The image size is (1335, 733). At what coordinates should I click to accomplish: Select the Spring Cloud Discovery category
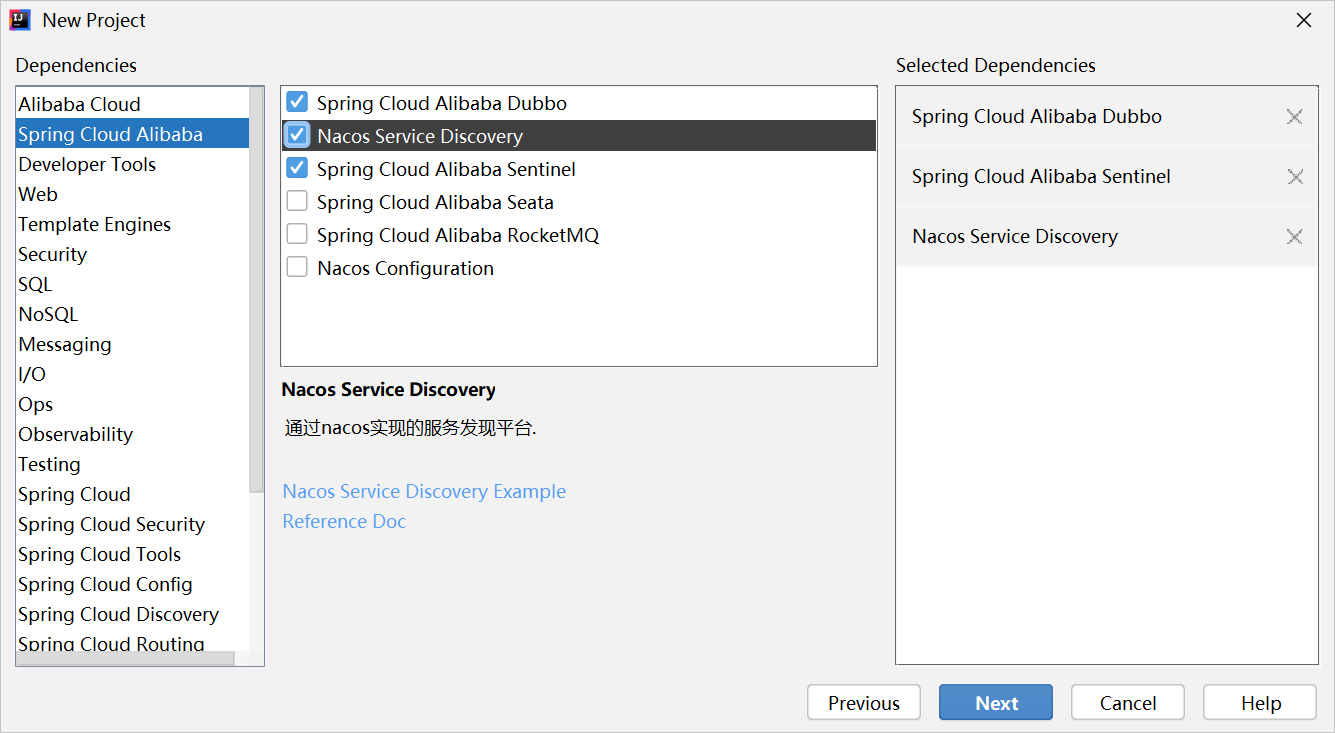pyautogui.click(x=118, y=614)
